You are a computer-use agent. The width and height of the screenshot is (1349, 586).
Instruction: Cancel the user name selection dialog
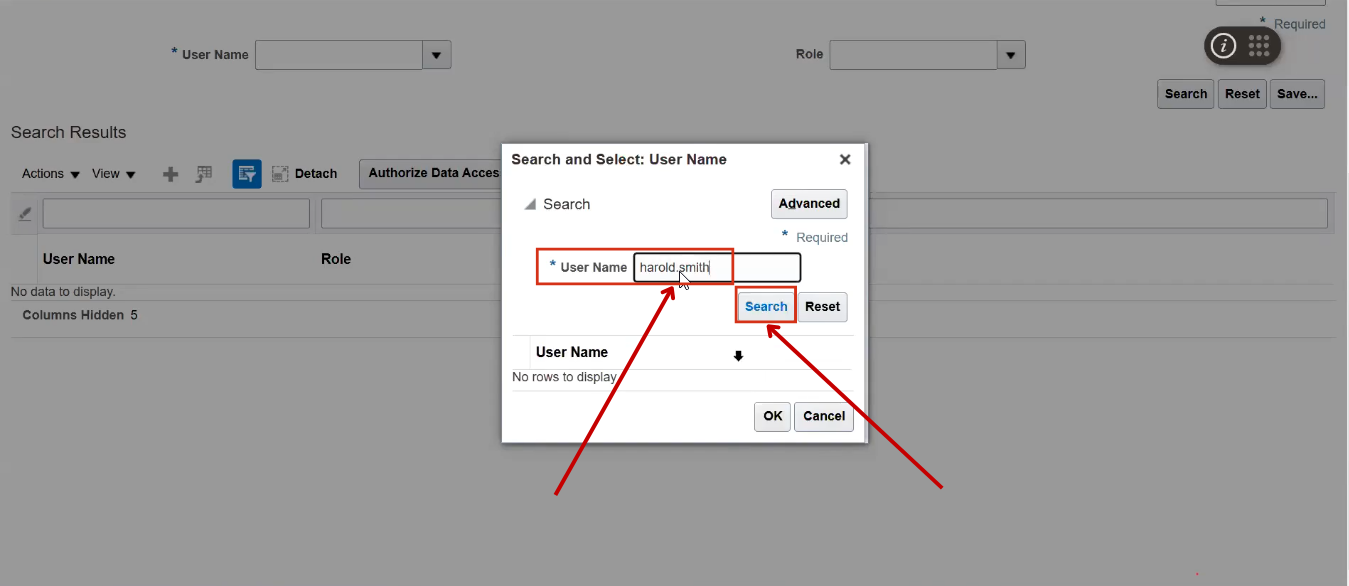tap(823, 416)
